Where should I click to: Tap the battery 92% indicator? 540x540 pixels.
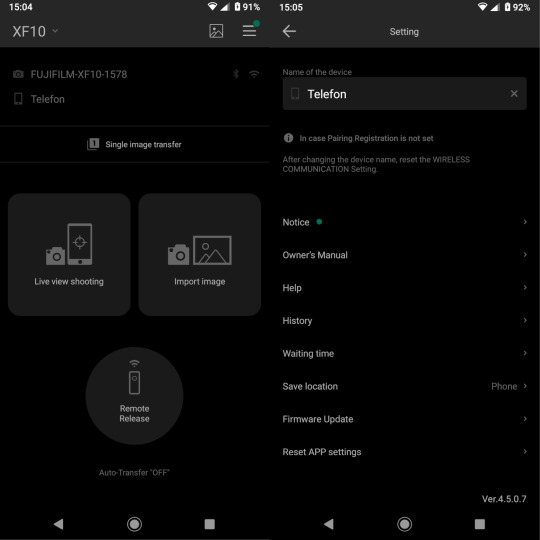(517, 7)
